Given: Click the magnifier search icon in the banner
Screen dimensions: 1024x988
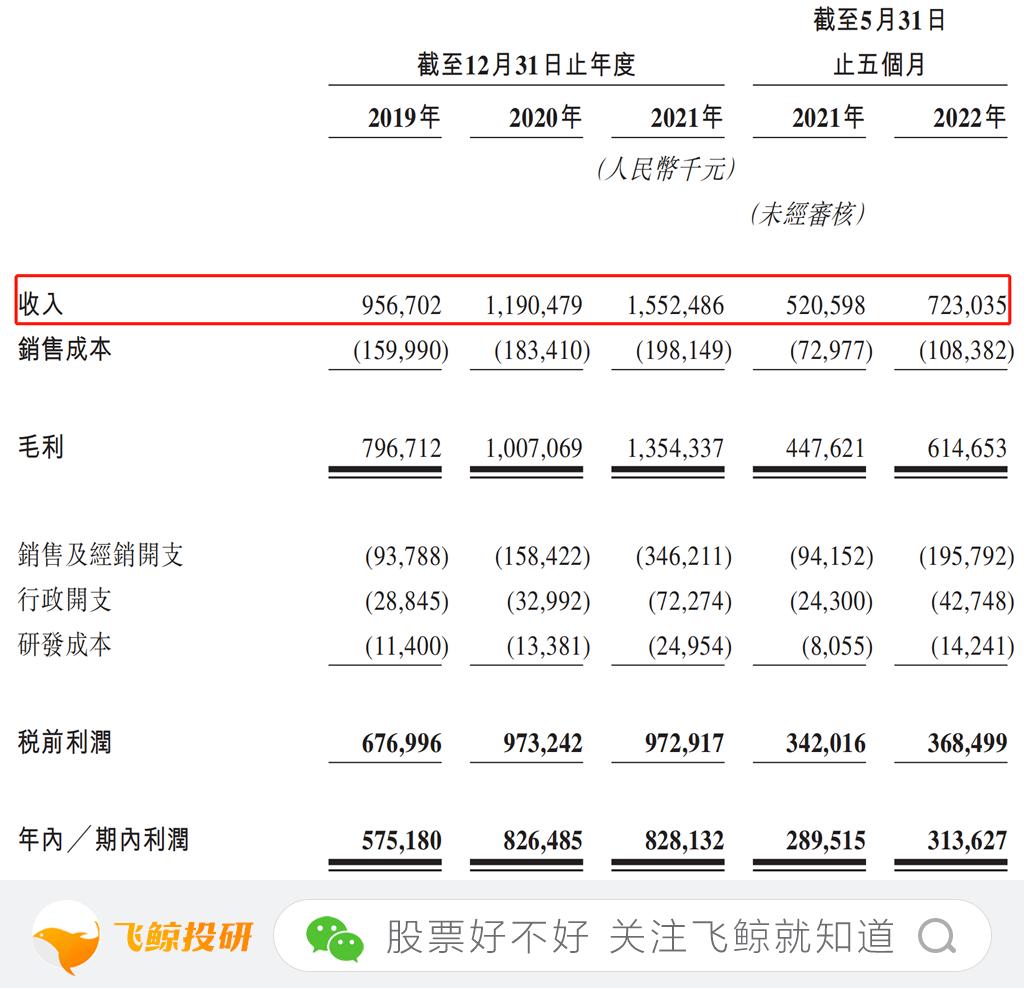Looking at the screenshot, I should (937, 936).
